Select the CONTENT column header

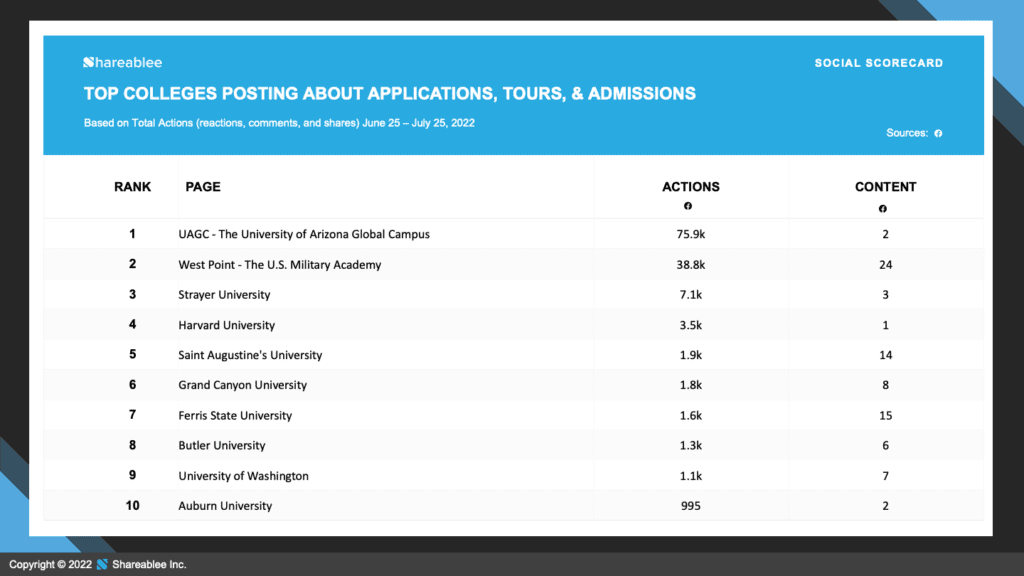[x=886, y=187]
